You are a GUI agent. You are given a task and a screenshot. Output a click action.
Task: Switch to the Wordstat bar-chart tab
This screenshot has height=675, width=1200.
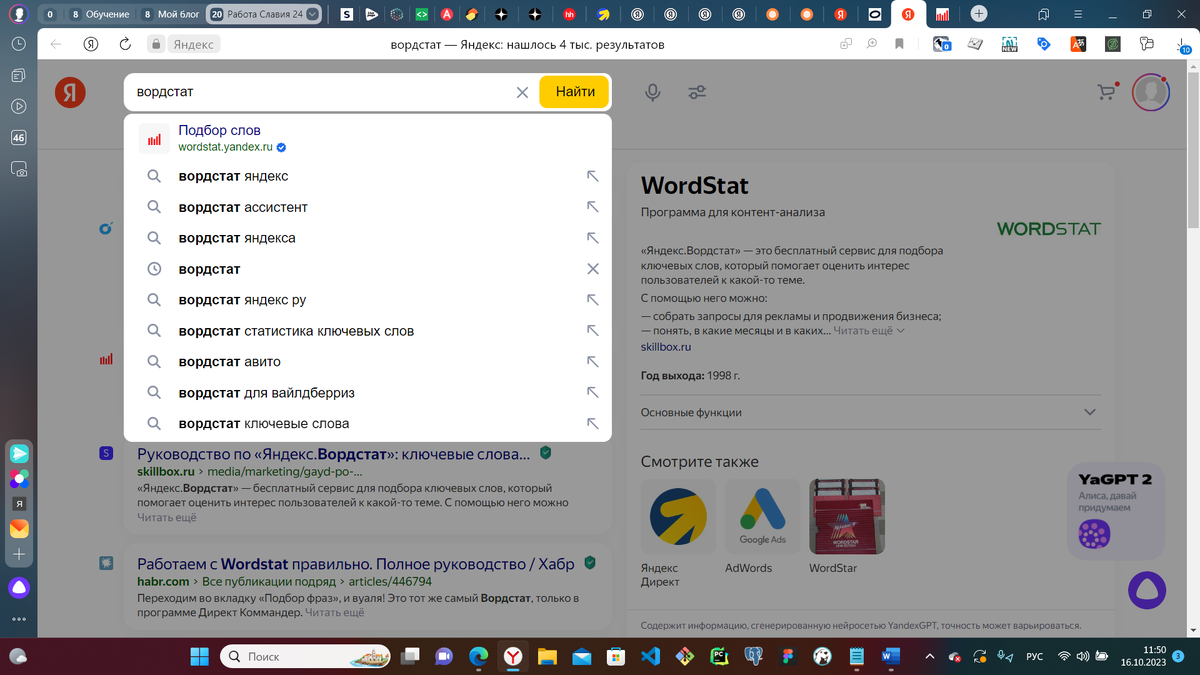(941, 14)
